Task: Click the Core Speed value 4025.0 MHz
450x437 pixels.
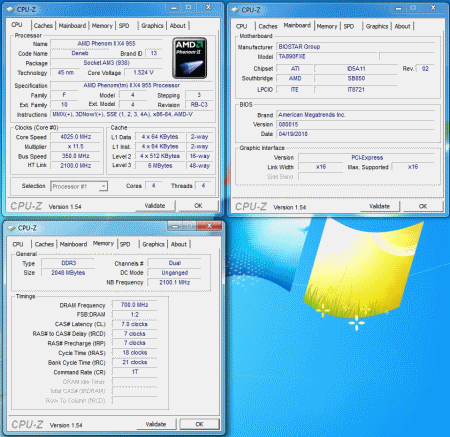Action: 76,137
